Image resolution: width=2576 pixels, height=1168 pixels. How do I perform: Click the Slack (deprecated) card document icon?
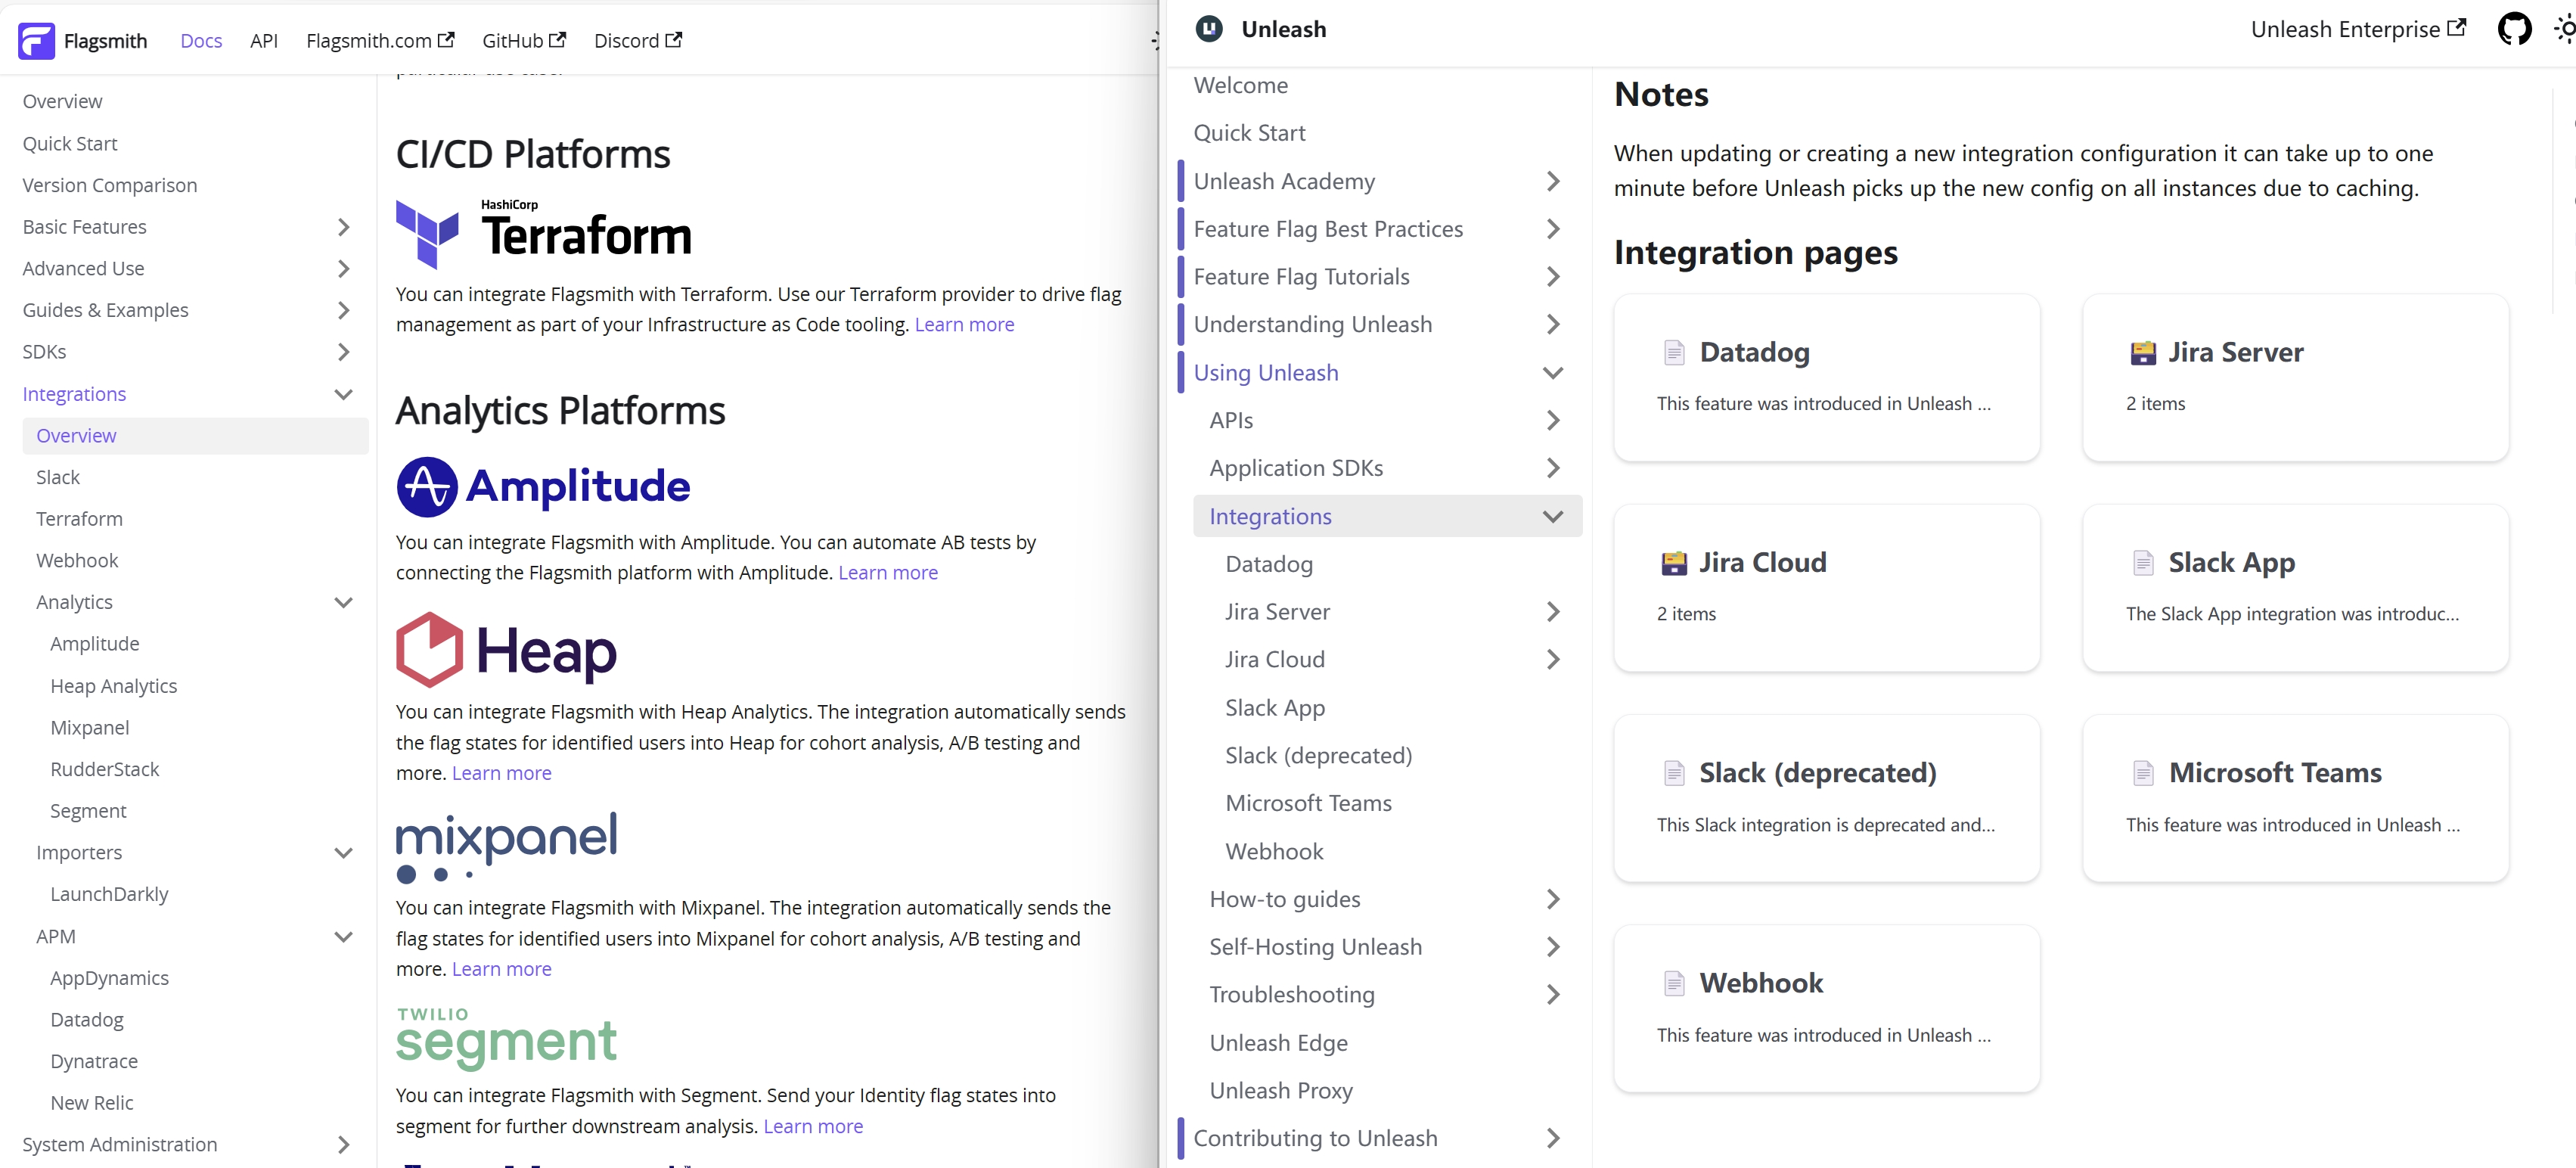pos(1674,773)
